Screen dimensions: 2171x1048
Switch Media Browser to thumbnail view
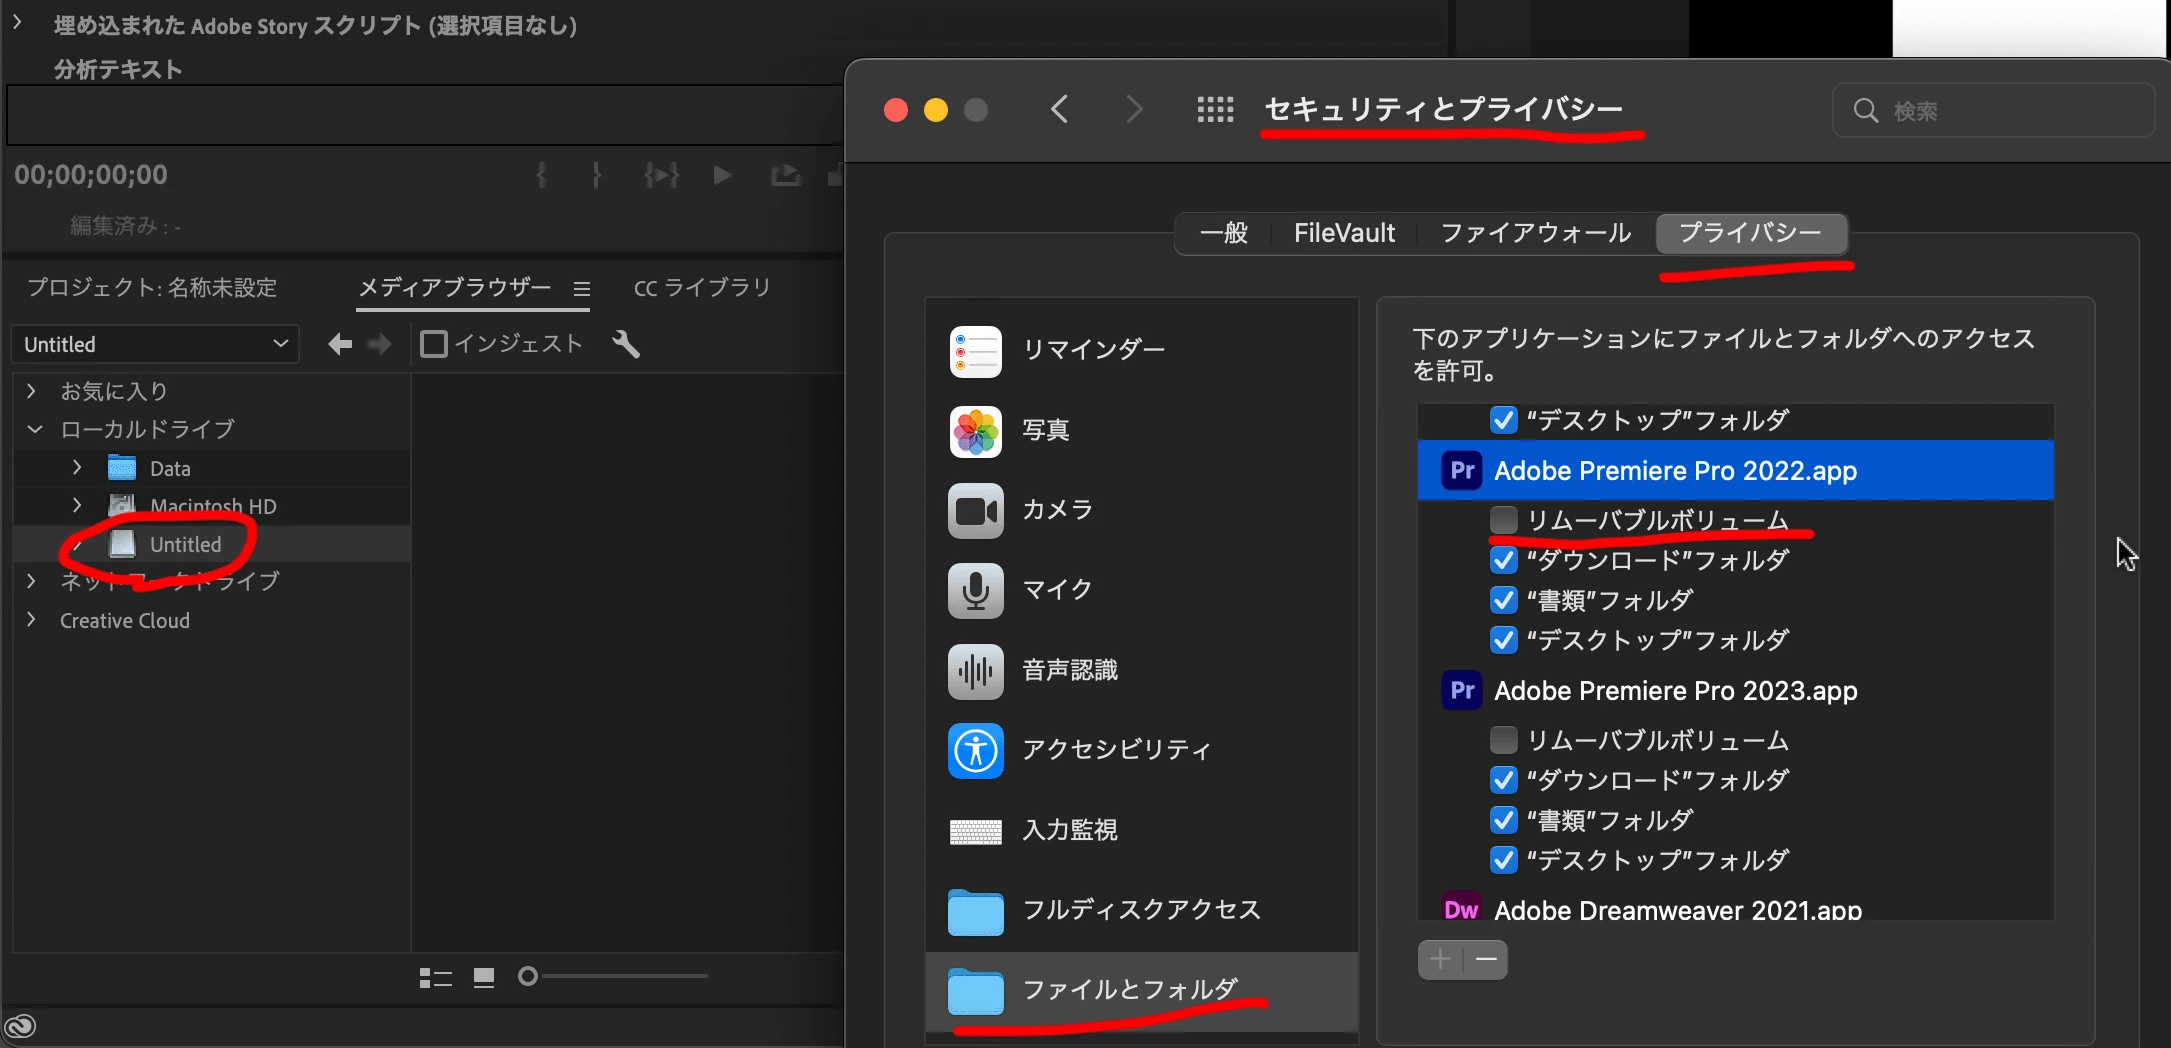[484, 977]
